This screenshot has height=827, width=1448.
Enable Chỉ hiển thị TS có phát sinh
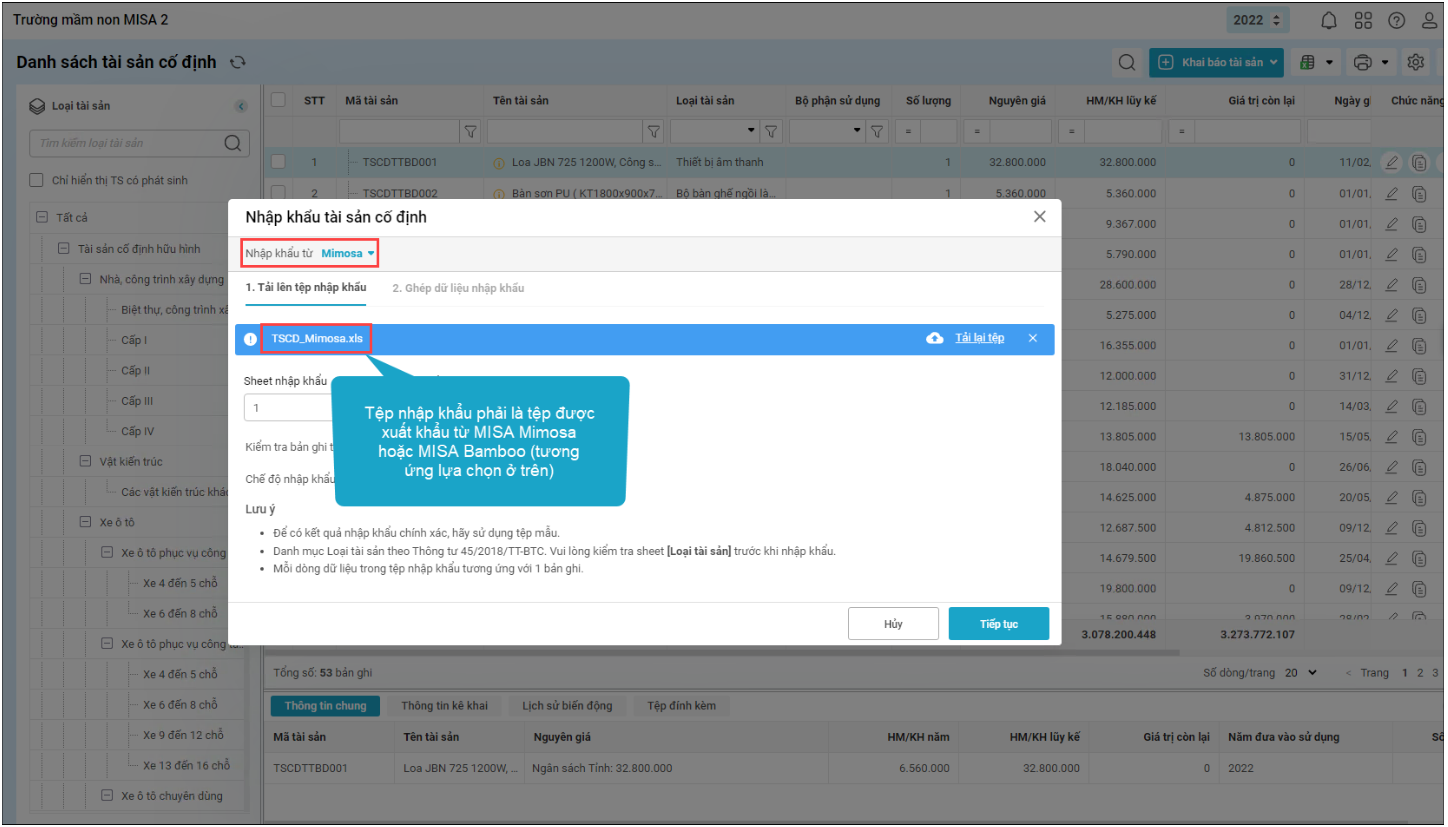36,180
